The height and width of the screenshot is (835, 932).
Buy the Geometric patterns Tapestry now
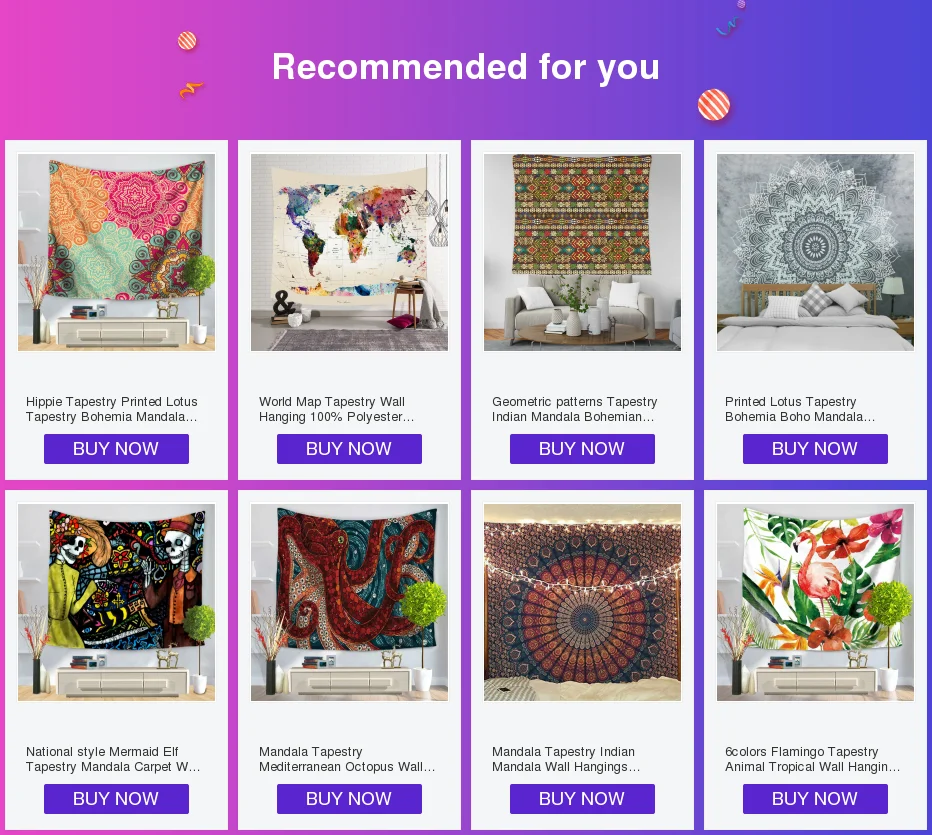click(582, 449)
